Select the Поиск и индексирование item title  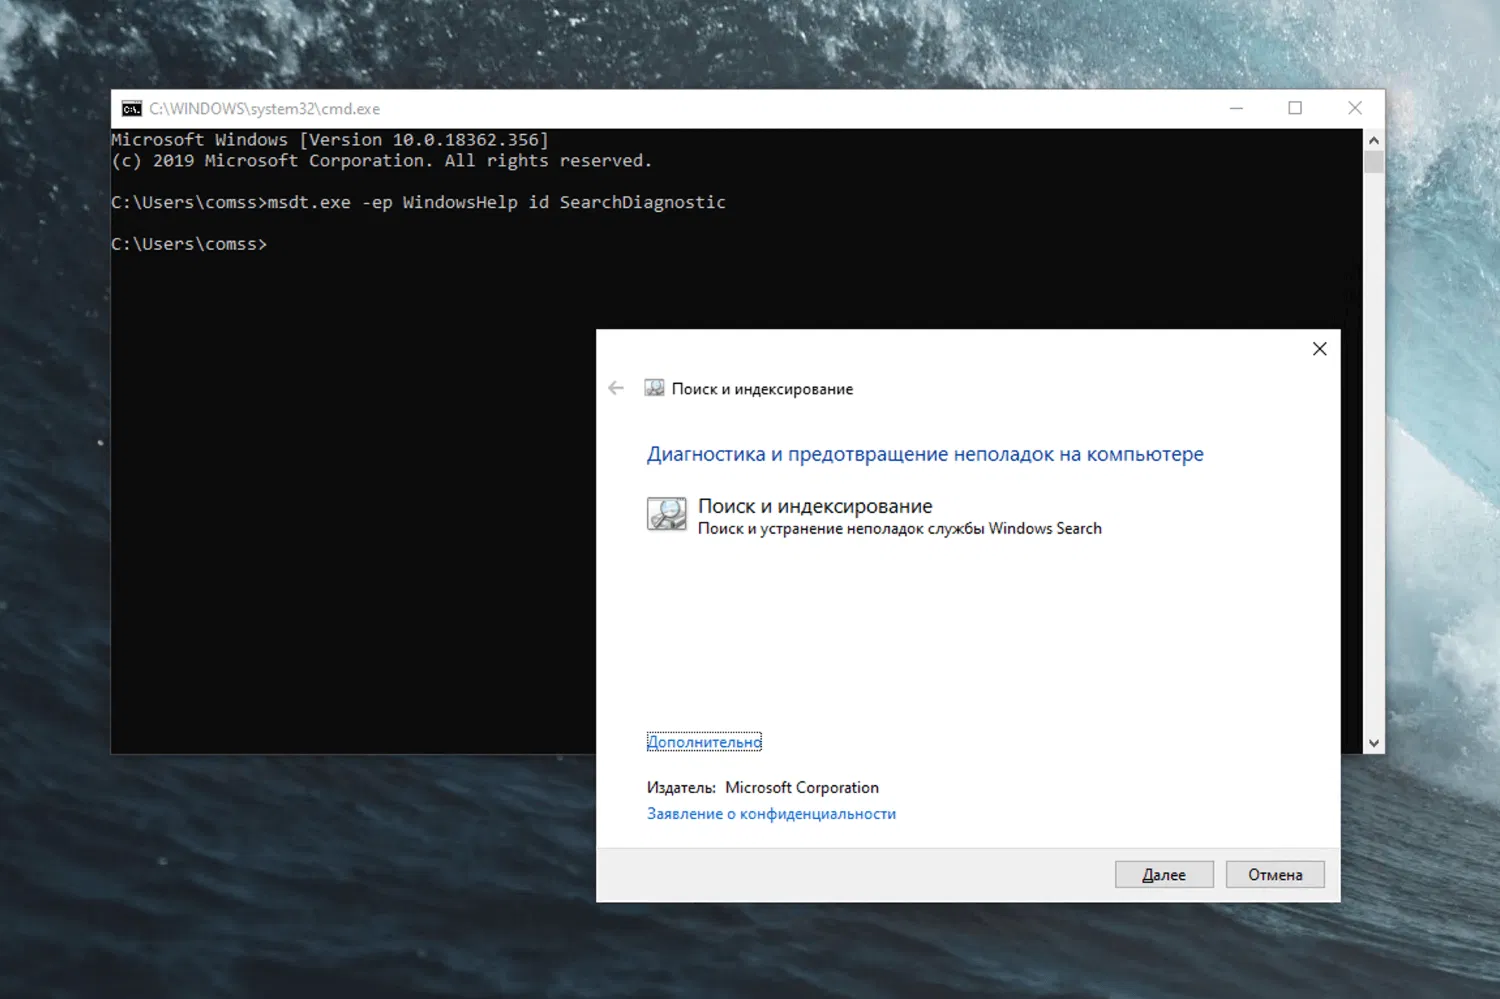pos(815,506)
